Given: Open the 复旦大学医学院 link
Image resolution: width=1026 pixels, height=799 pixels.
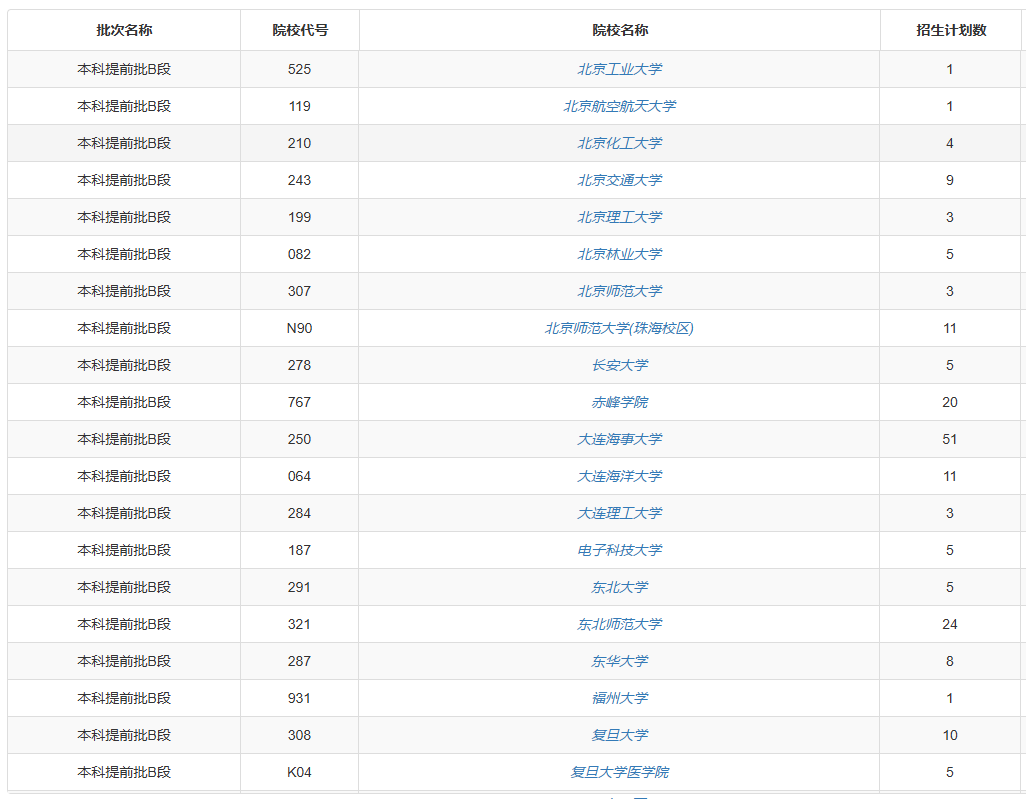Looking at the screenshot, I should [620, 772].
